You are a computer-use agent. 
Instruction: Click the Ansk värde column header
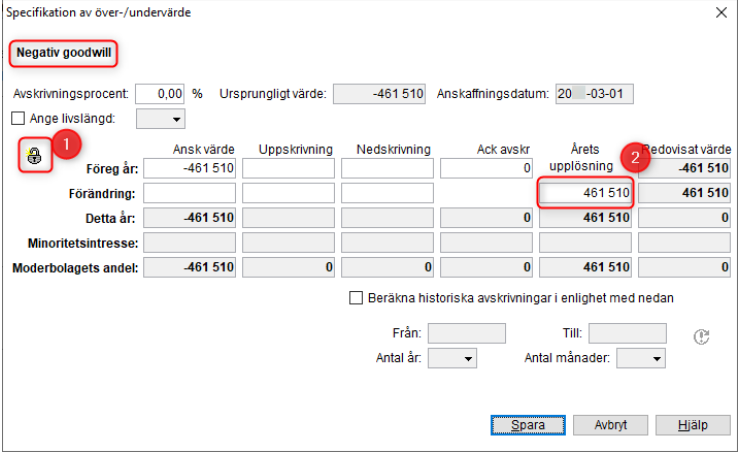click(204, 149)
